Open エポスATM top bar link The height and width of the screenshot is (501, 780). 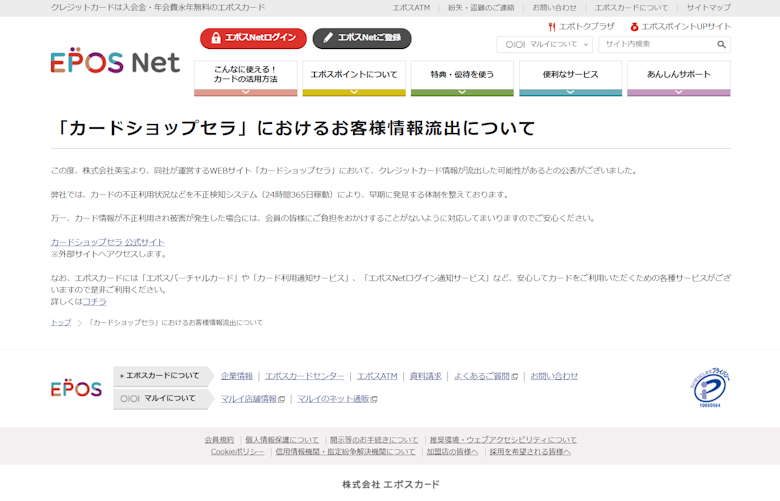pos(411,8)
